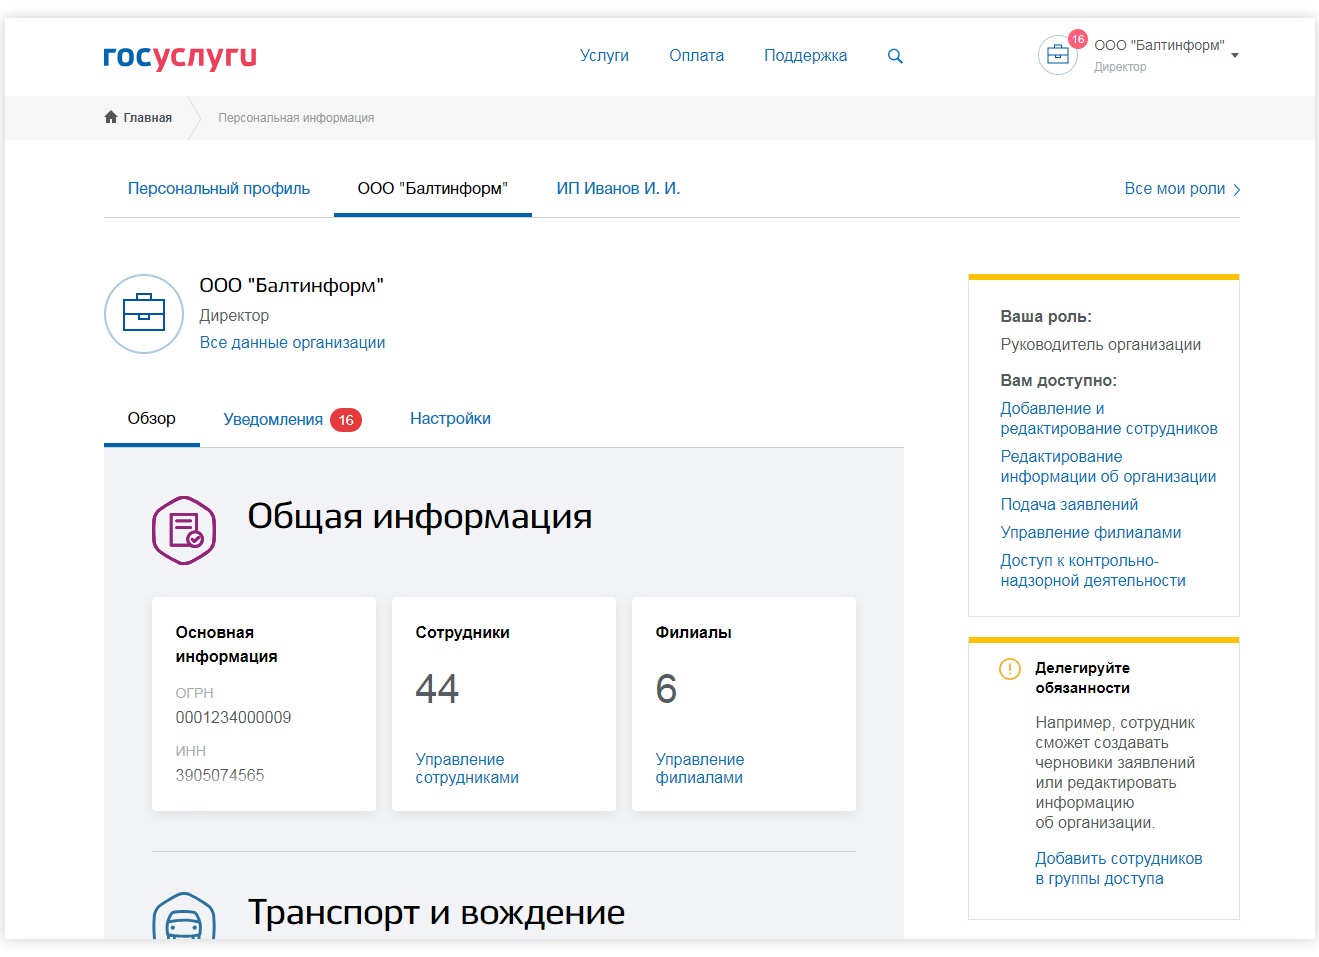Image resolution: width=1319 pixels, height=957 pixels.
Task: Select the ООО "Балтинформ" tab
Action: pyautogui.click(x=433, y=188)
